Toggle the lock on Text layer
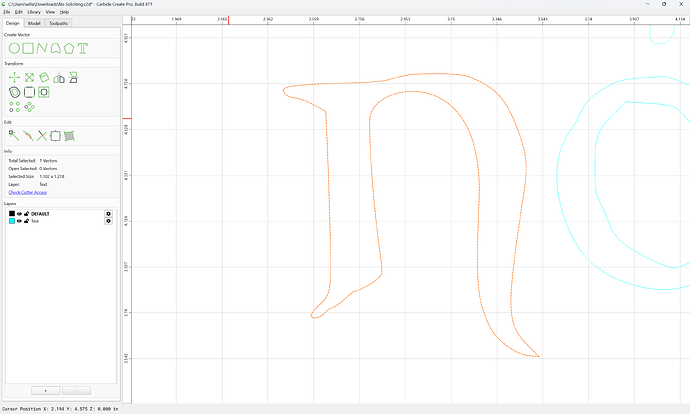 tap(26, 221)
